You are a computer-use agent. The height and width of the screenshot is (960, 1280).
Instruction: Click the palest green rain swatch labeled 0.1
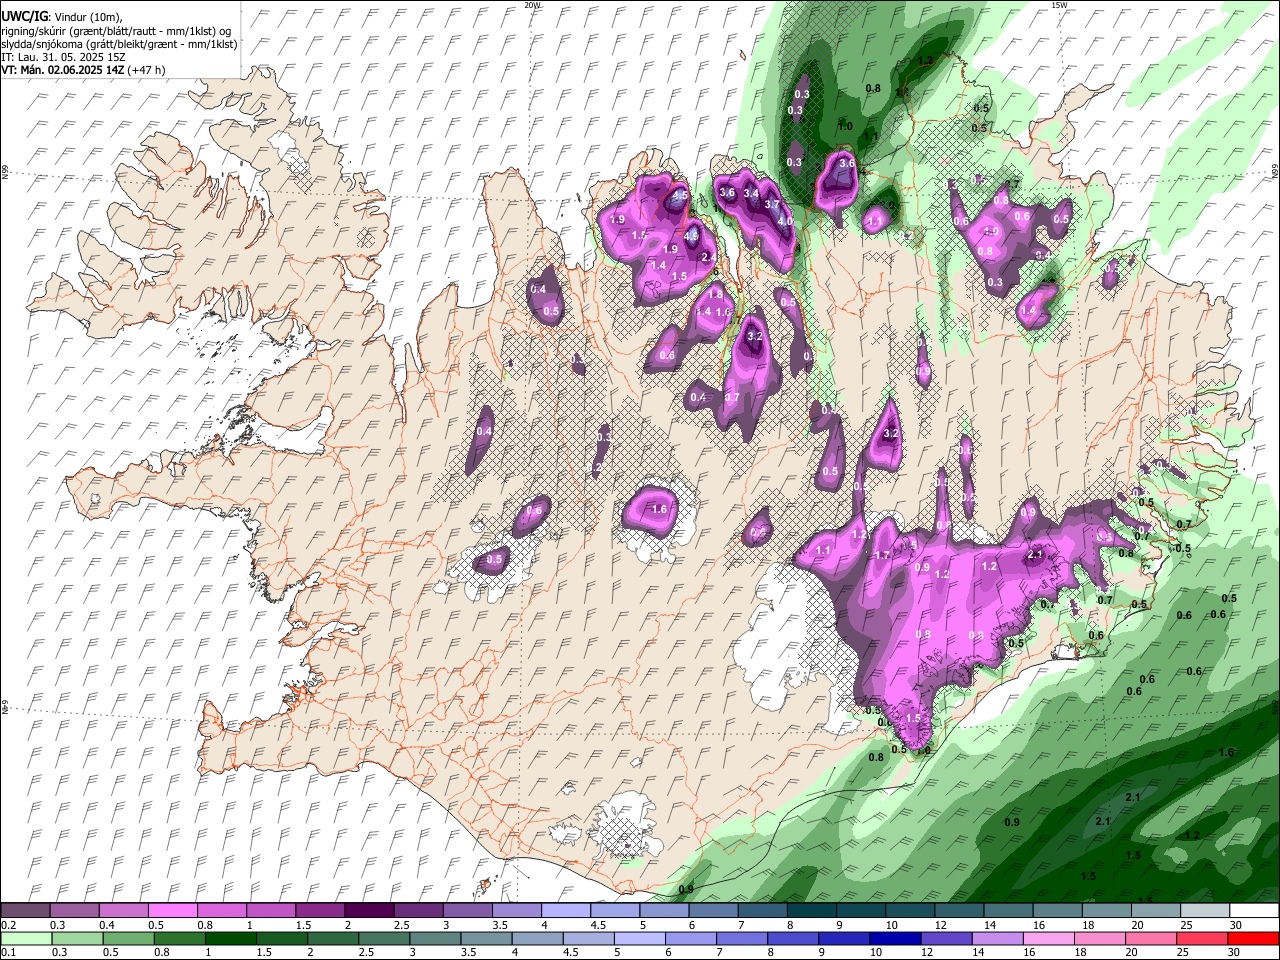point(26,939)
